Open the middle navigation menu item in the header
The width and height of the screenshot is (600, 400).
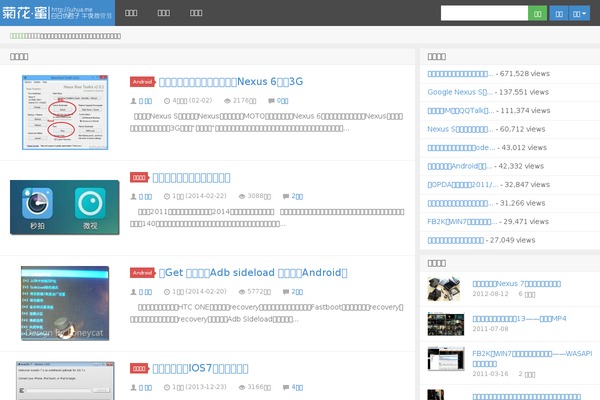(164, 13)
